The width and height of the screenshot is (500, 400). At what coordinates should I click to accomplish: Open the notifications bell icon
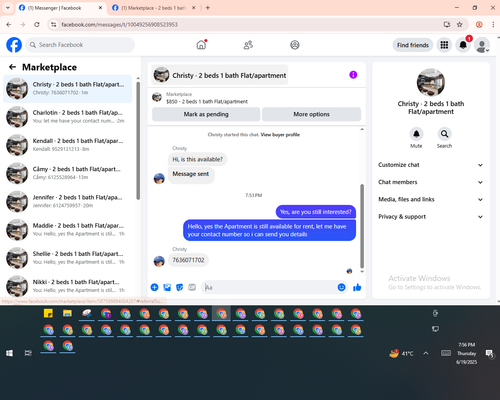(463, 45)
